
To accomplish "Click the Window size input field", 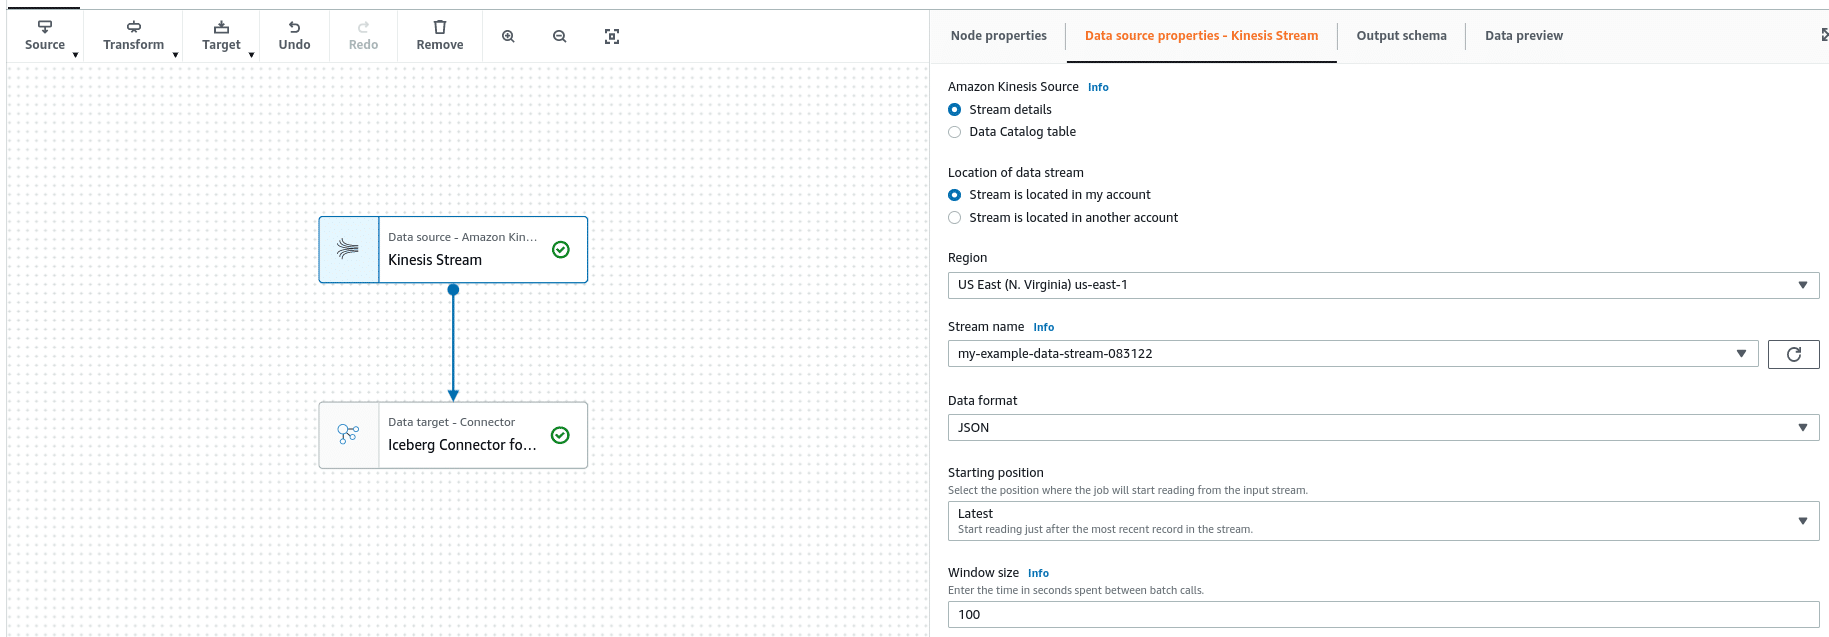I will point(1382,615).
